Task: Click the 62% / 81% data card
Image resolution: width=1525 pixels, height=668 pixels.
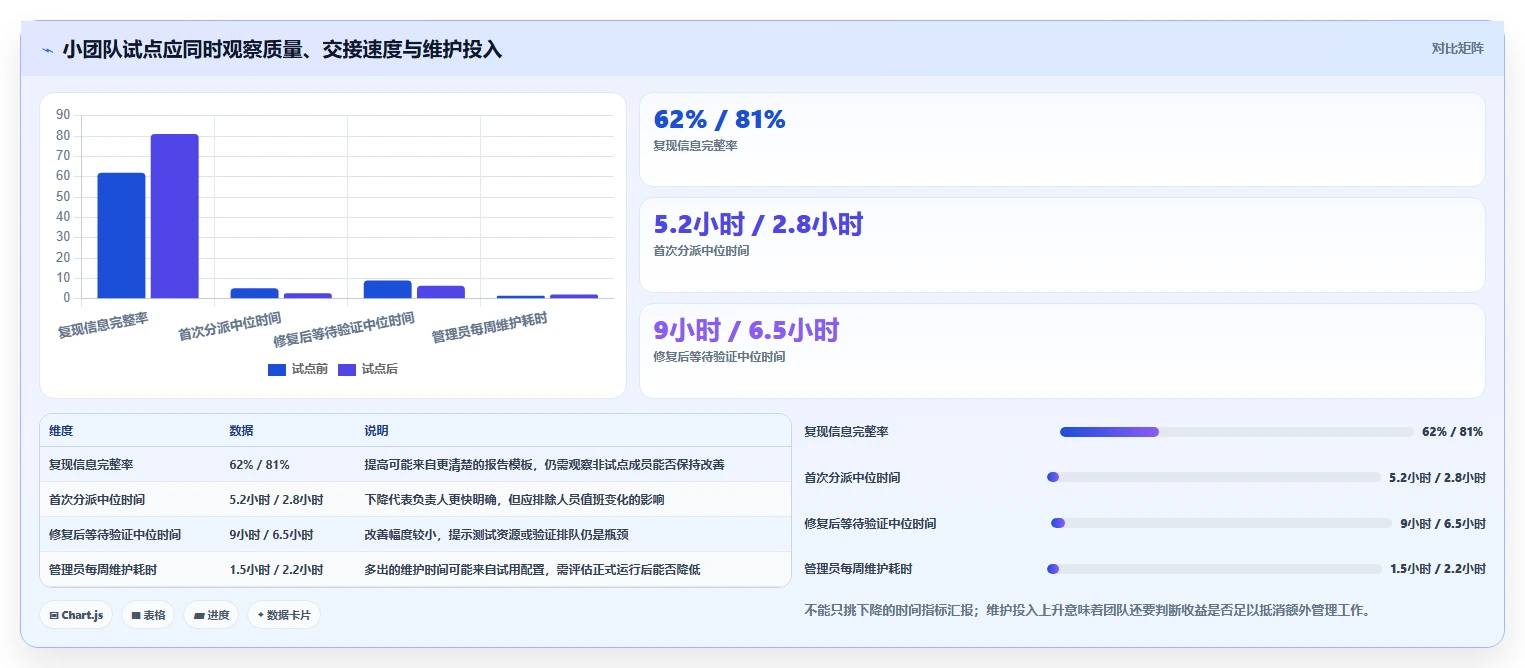Action: pyautogui.click(x=1062, y=140)
